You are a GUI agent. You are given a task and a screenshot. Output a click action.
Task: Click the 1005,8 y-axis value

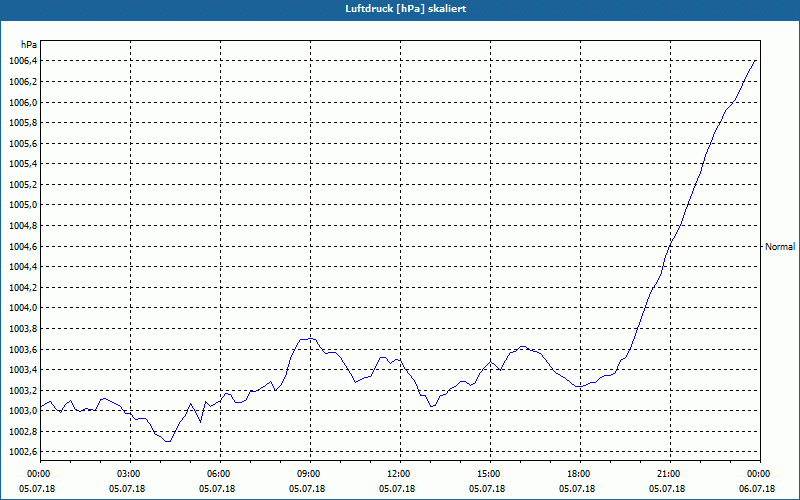pyautogui.click(x=23, y=123)
